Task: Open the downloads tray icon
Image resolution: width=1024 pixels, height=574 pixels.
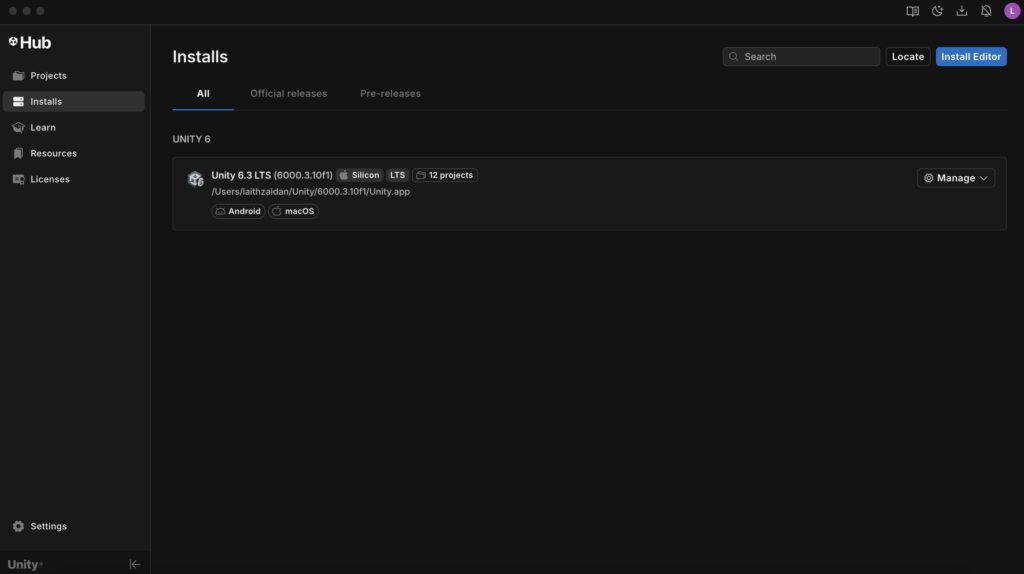Action: (962, 11)
